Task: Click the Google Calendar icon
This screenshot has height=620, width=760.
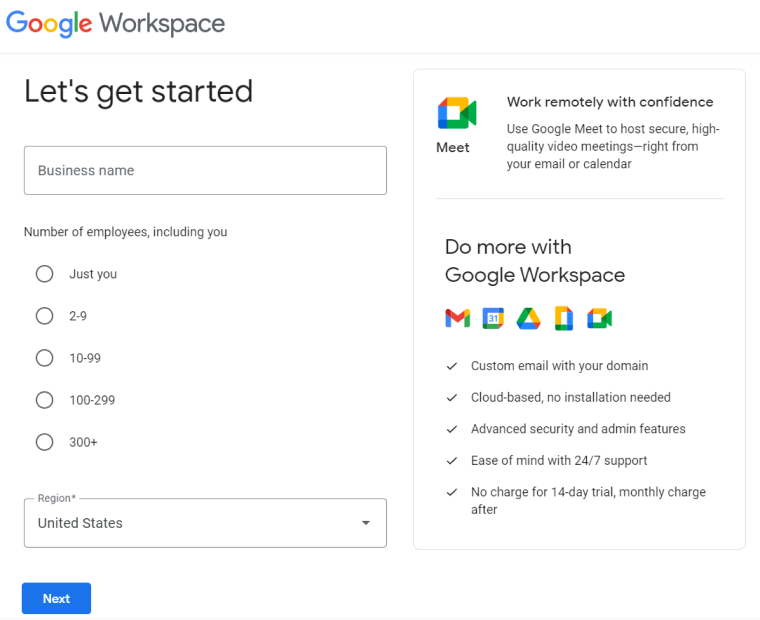Action: pos(493,318)
